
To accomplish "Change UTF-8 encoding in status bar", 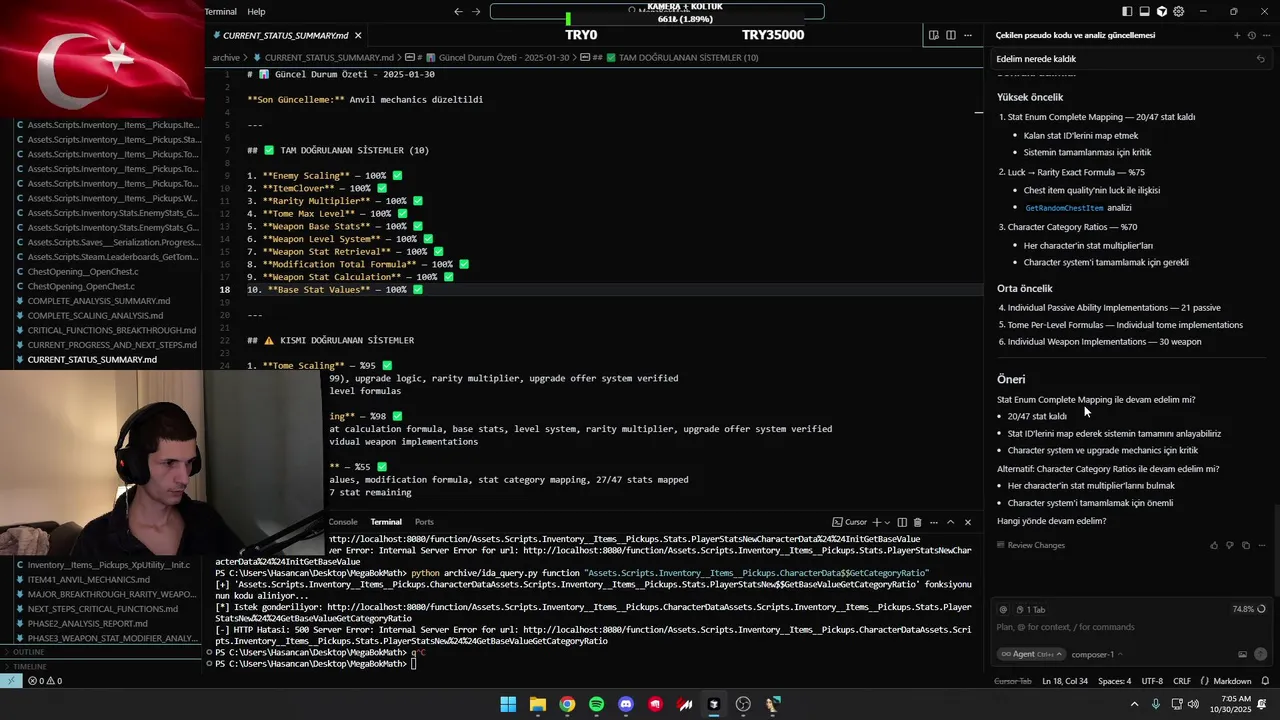I will click(x=1152, y=681).
